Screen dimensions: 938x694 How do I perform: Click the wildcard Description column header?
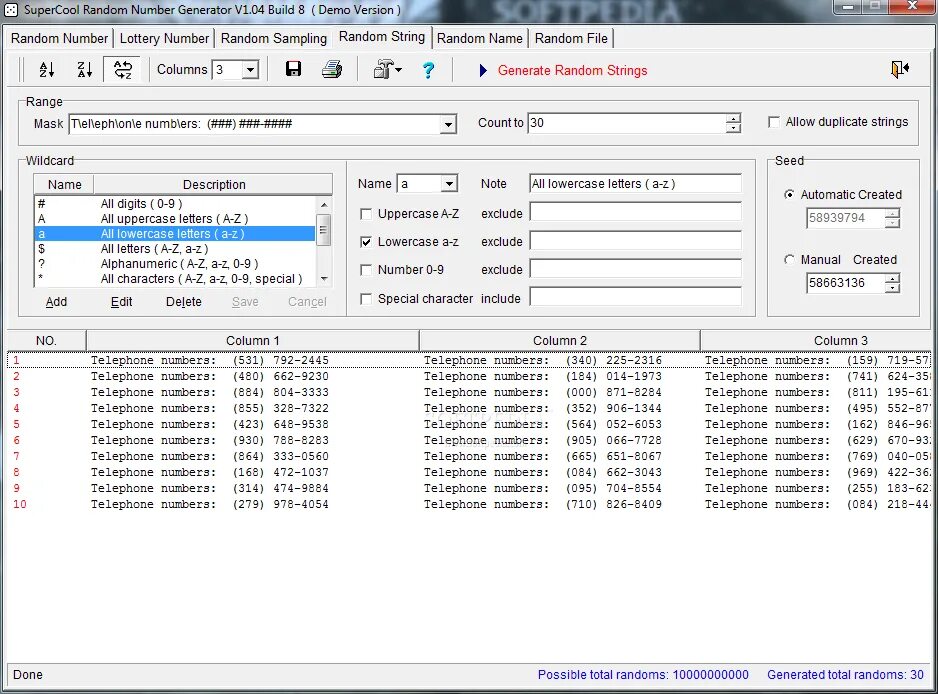tap(214, 184)
